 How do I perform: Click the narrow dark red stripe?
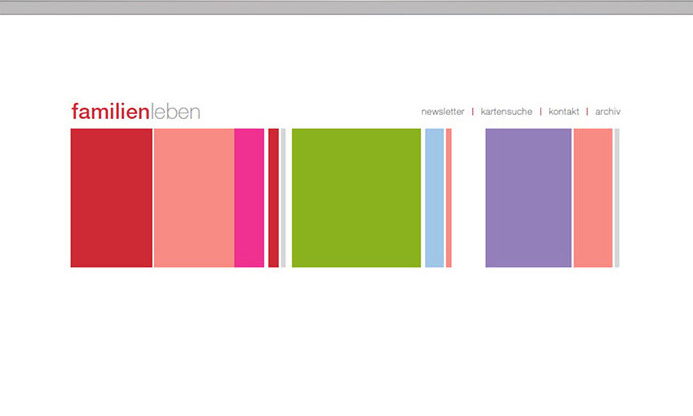tap(273, 198)
